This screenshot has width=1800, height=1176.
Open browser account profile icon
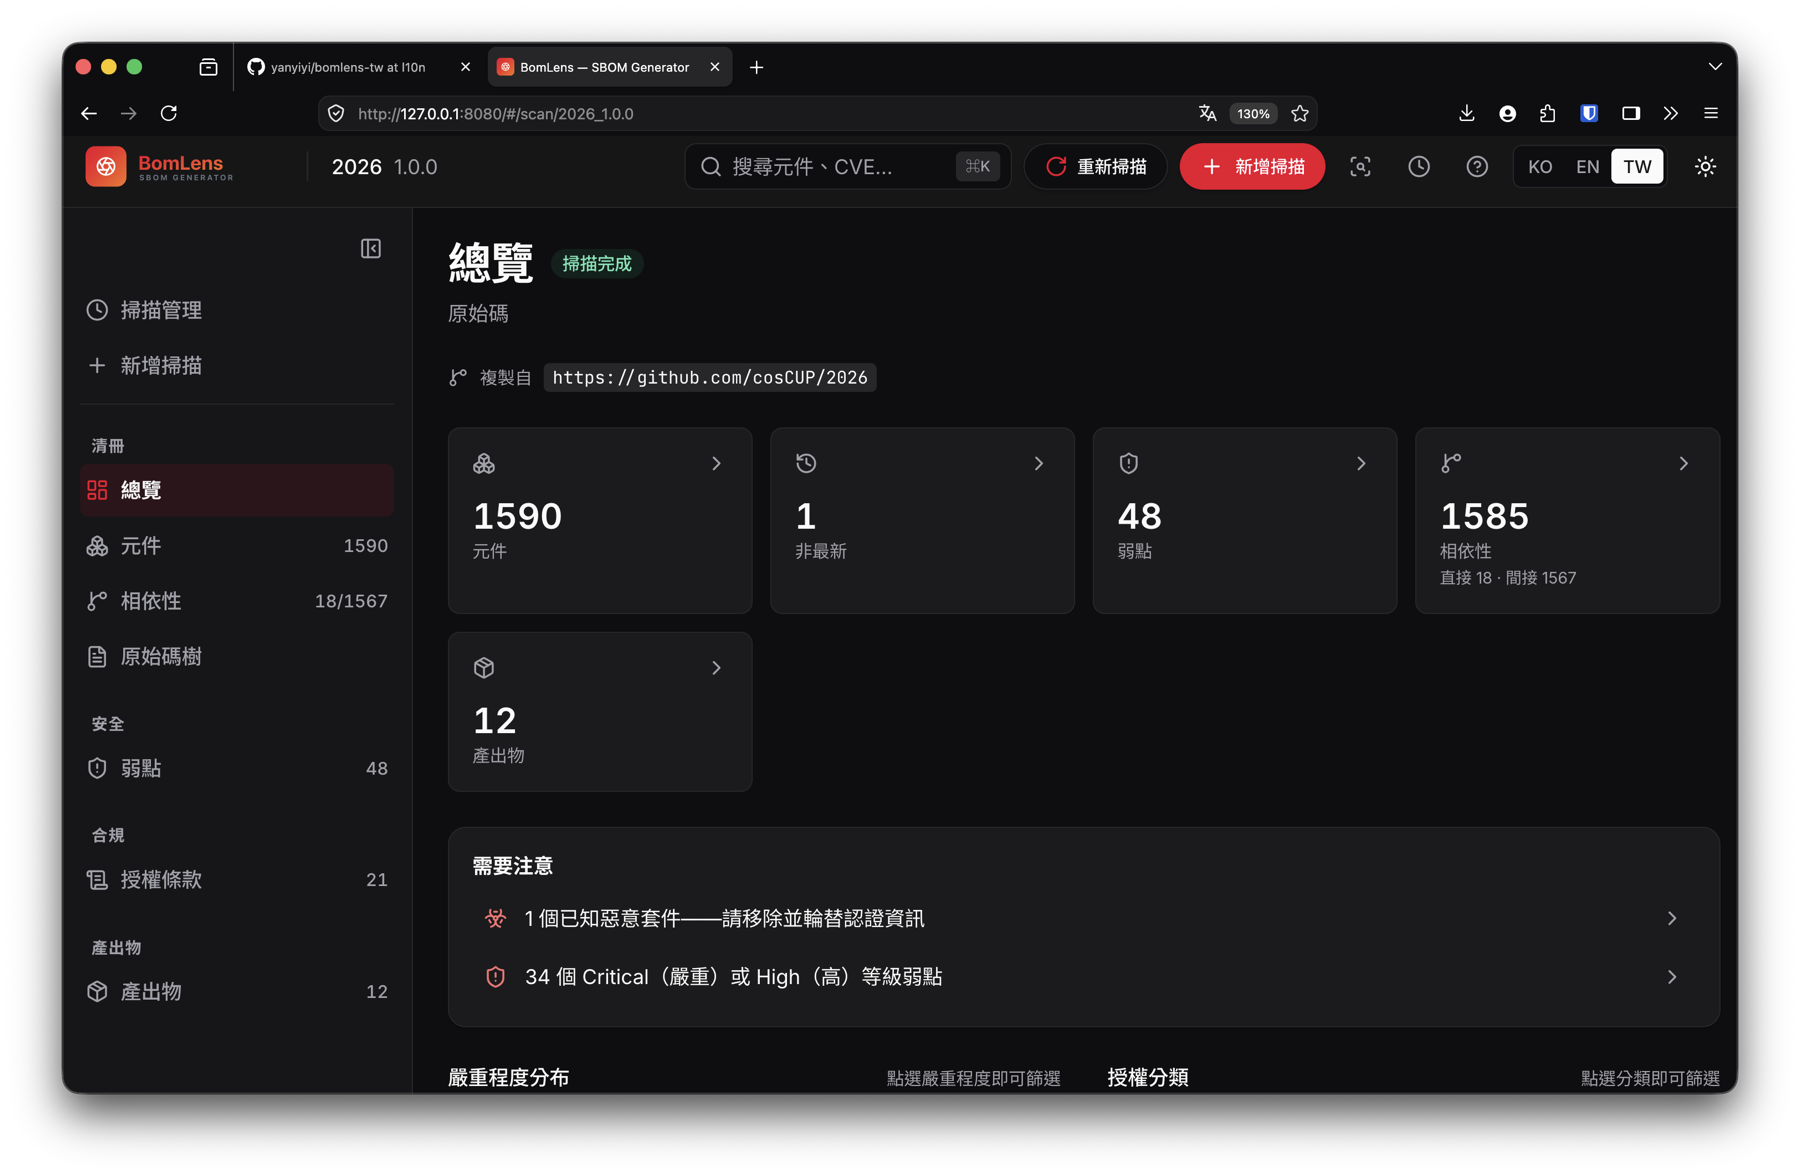point(1507,113)
